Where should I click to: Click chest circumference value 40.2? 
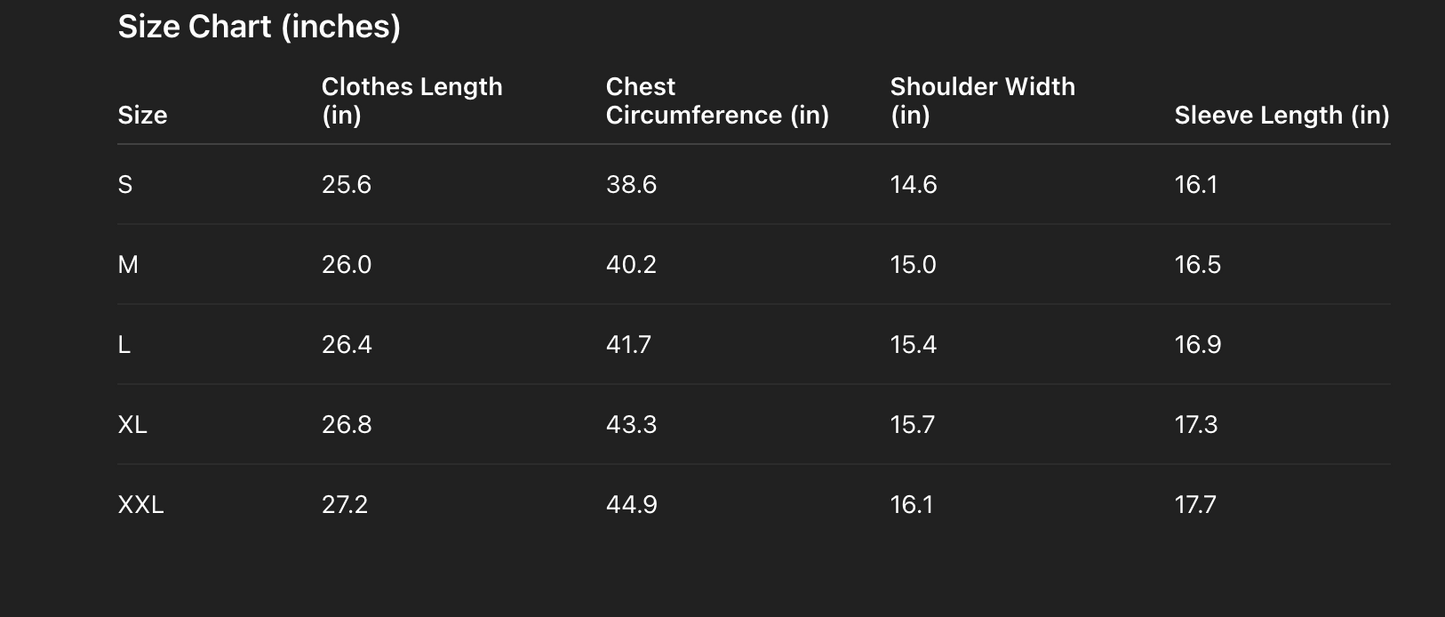pos(631,265)
